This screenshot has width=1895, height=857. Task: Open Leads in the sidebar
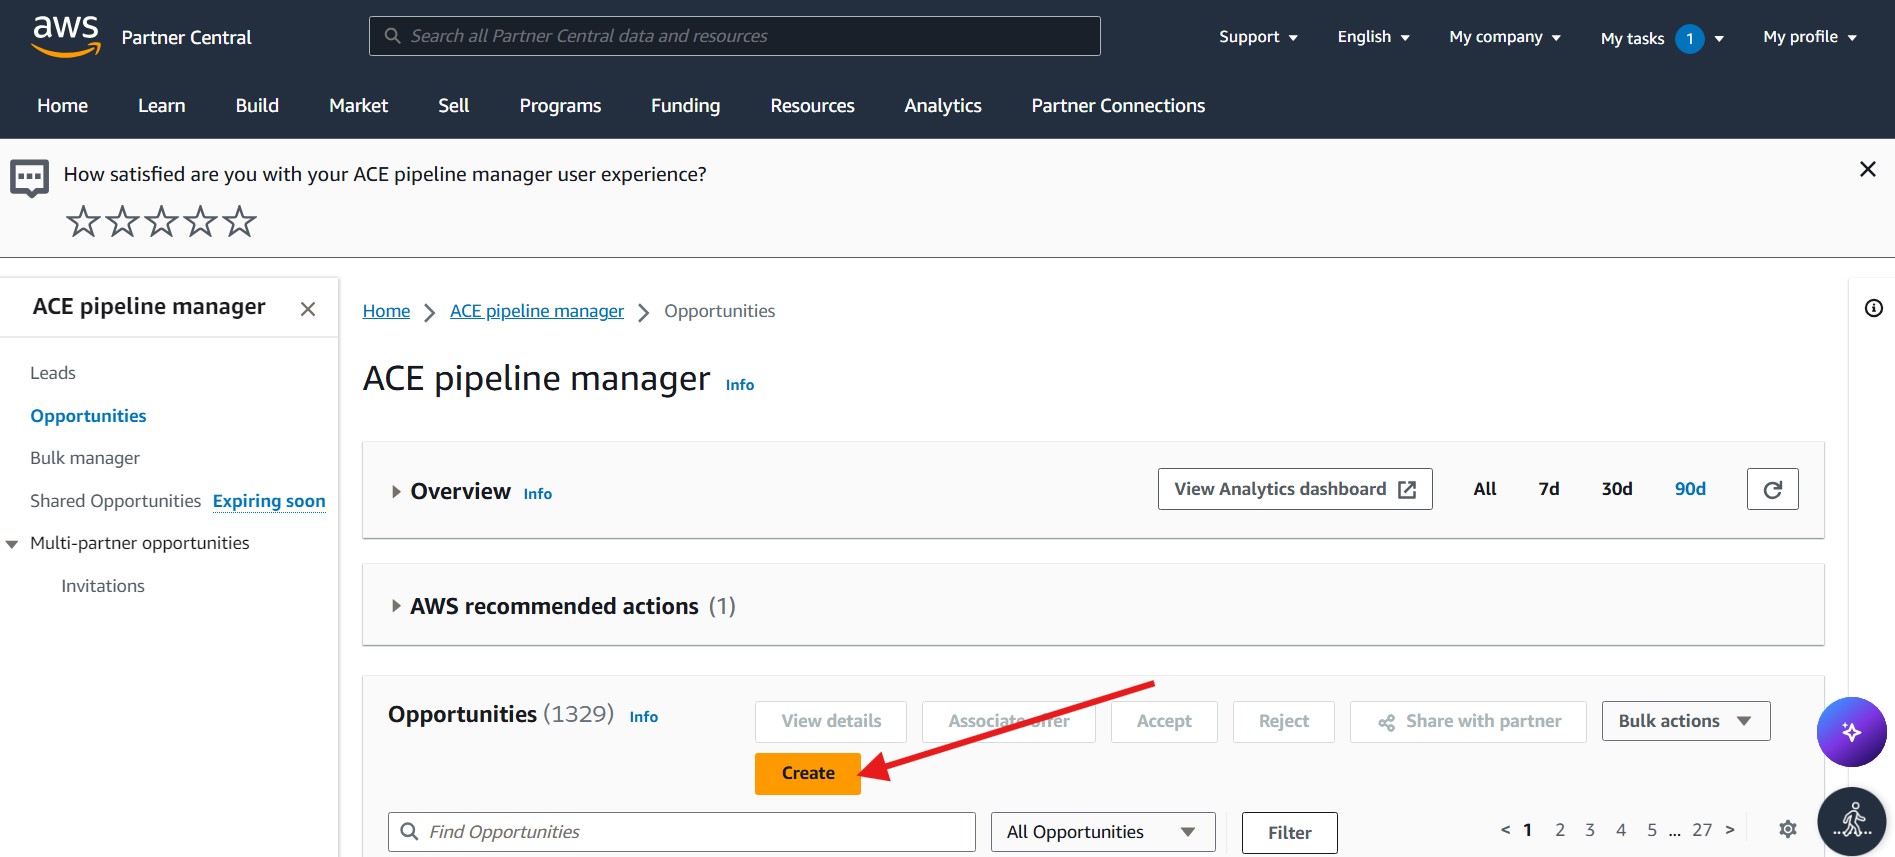click(x=53, y=373)
